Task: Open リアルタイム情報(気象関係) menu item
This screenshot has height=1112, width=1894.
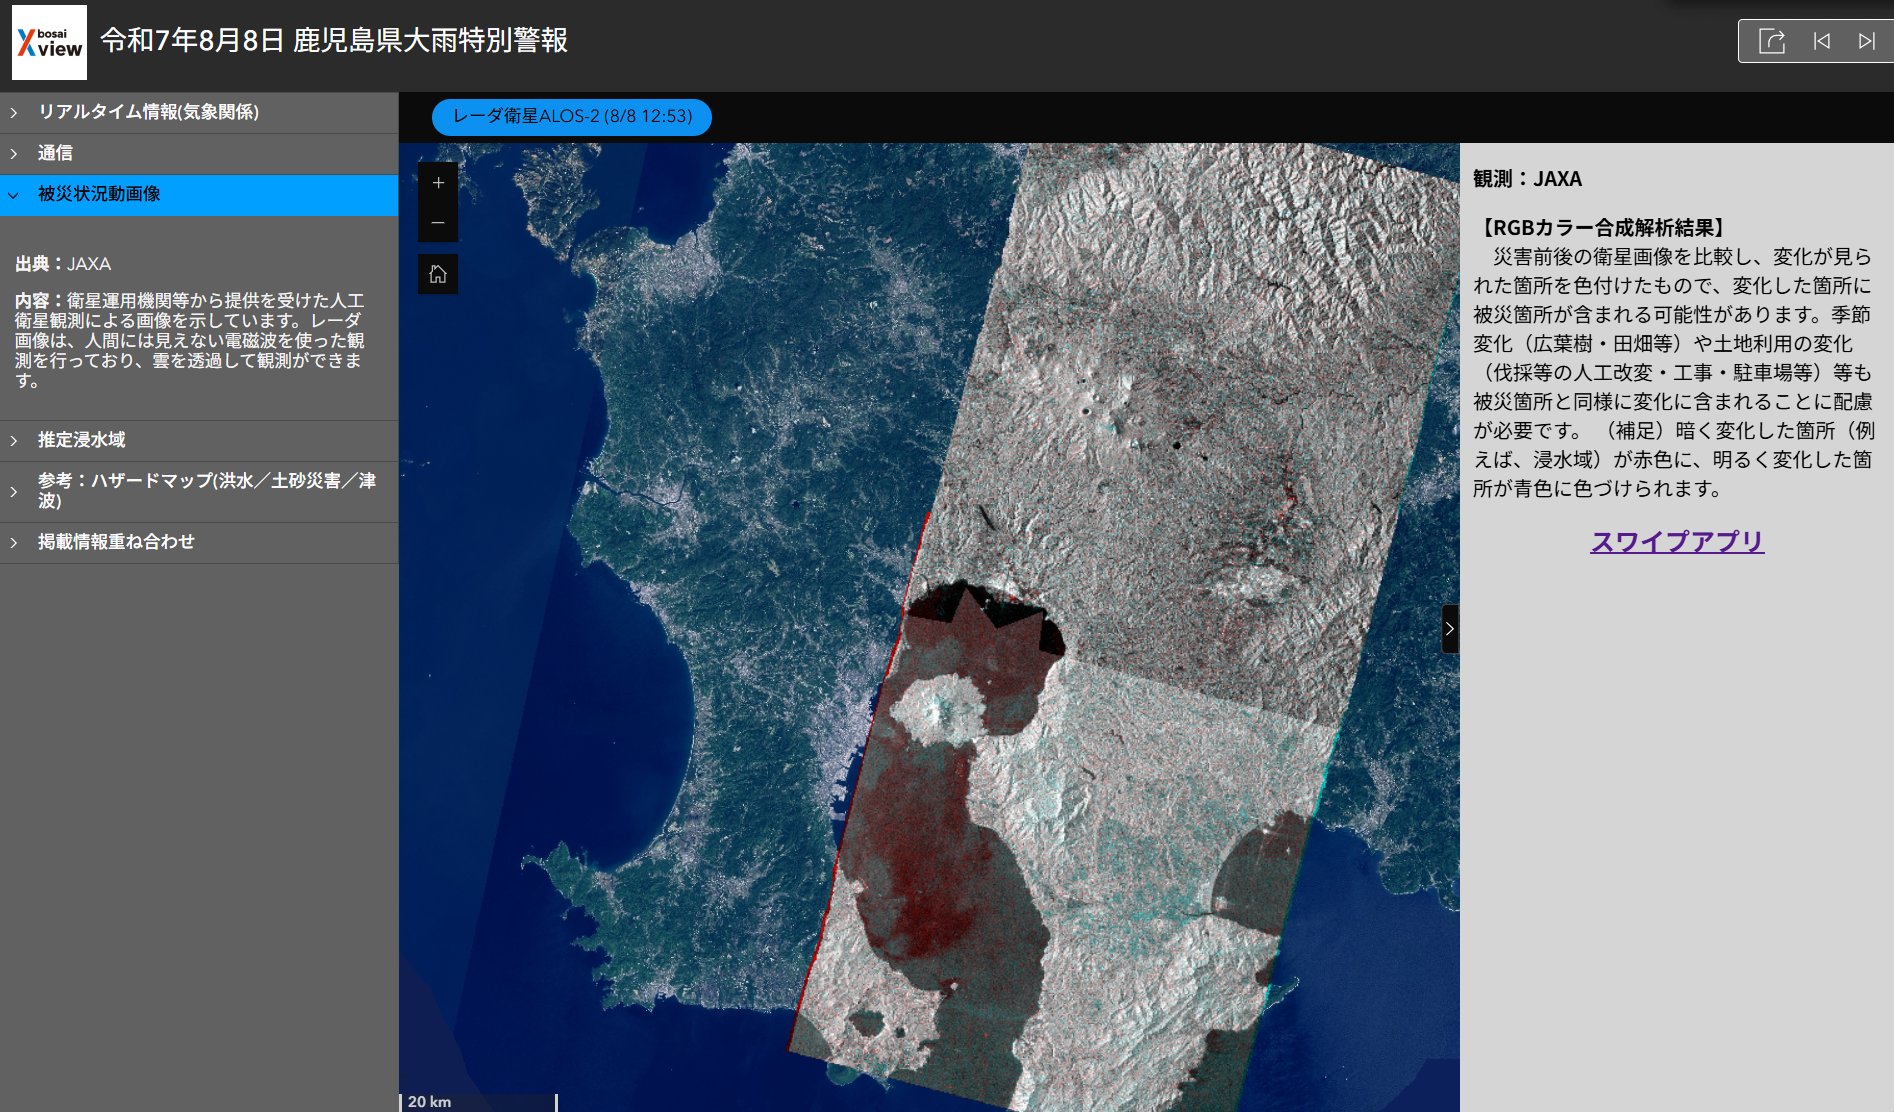Action: [x=199, y=113]
